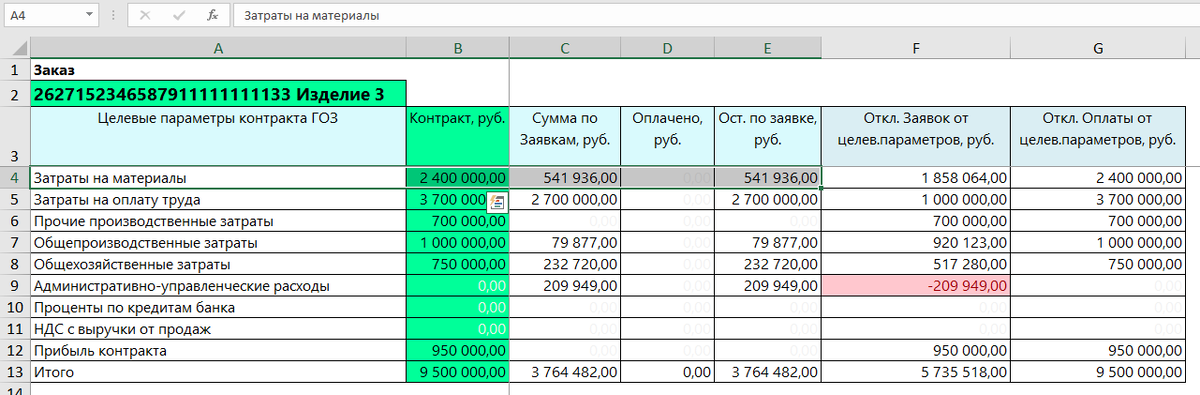The image size is (1200, 395).
Task: Click the Cancel entry X icon
Action: coord(146,16)
